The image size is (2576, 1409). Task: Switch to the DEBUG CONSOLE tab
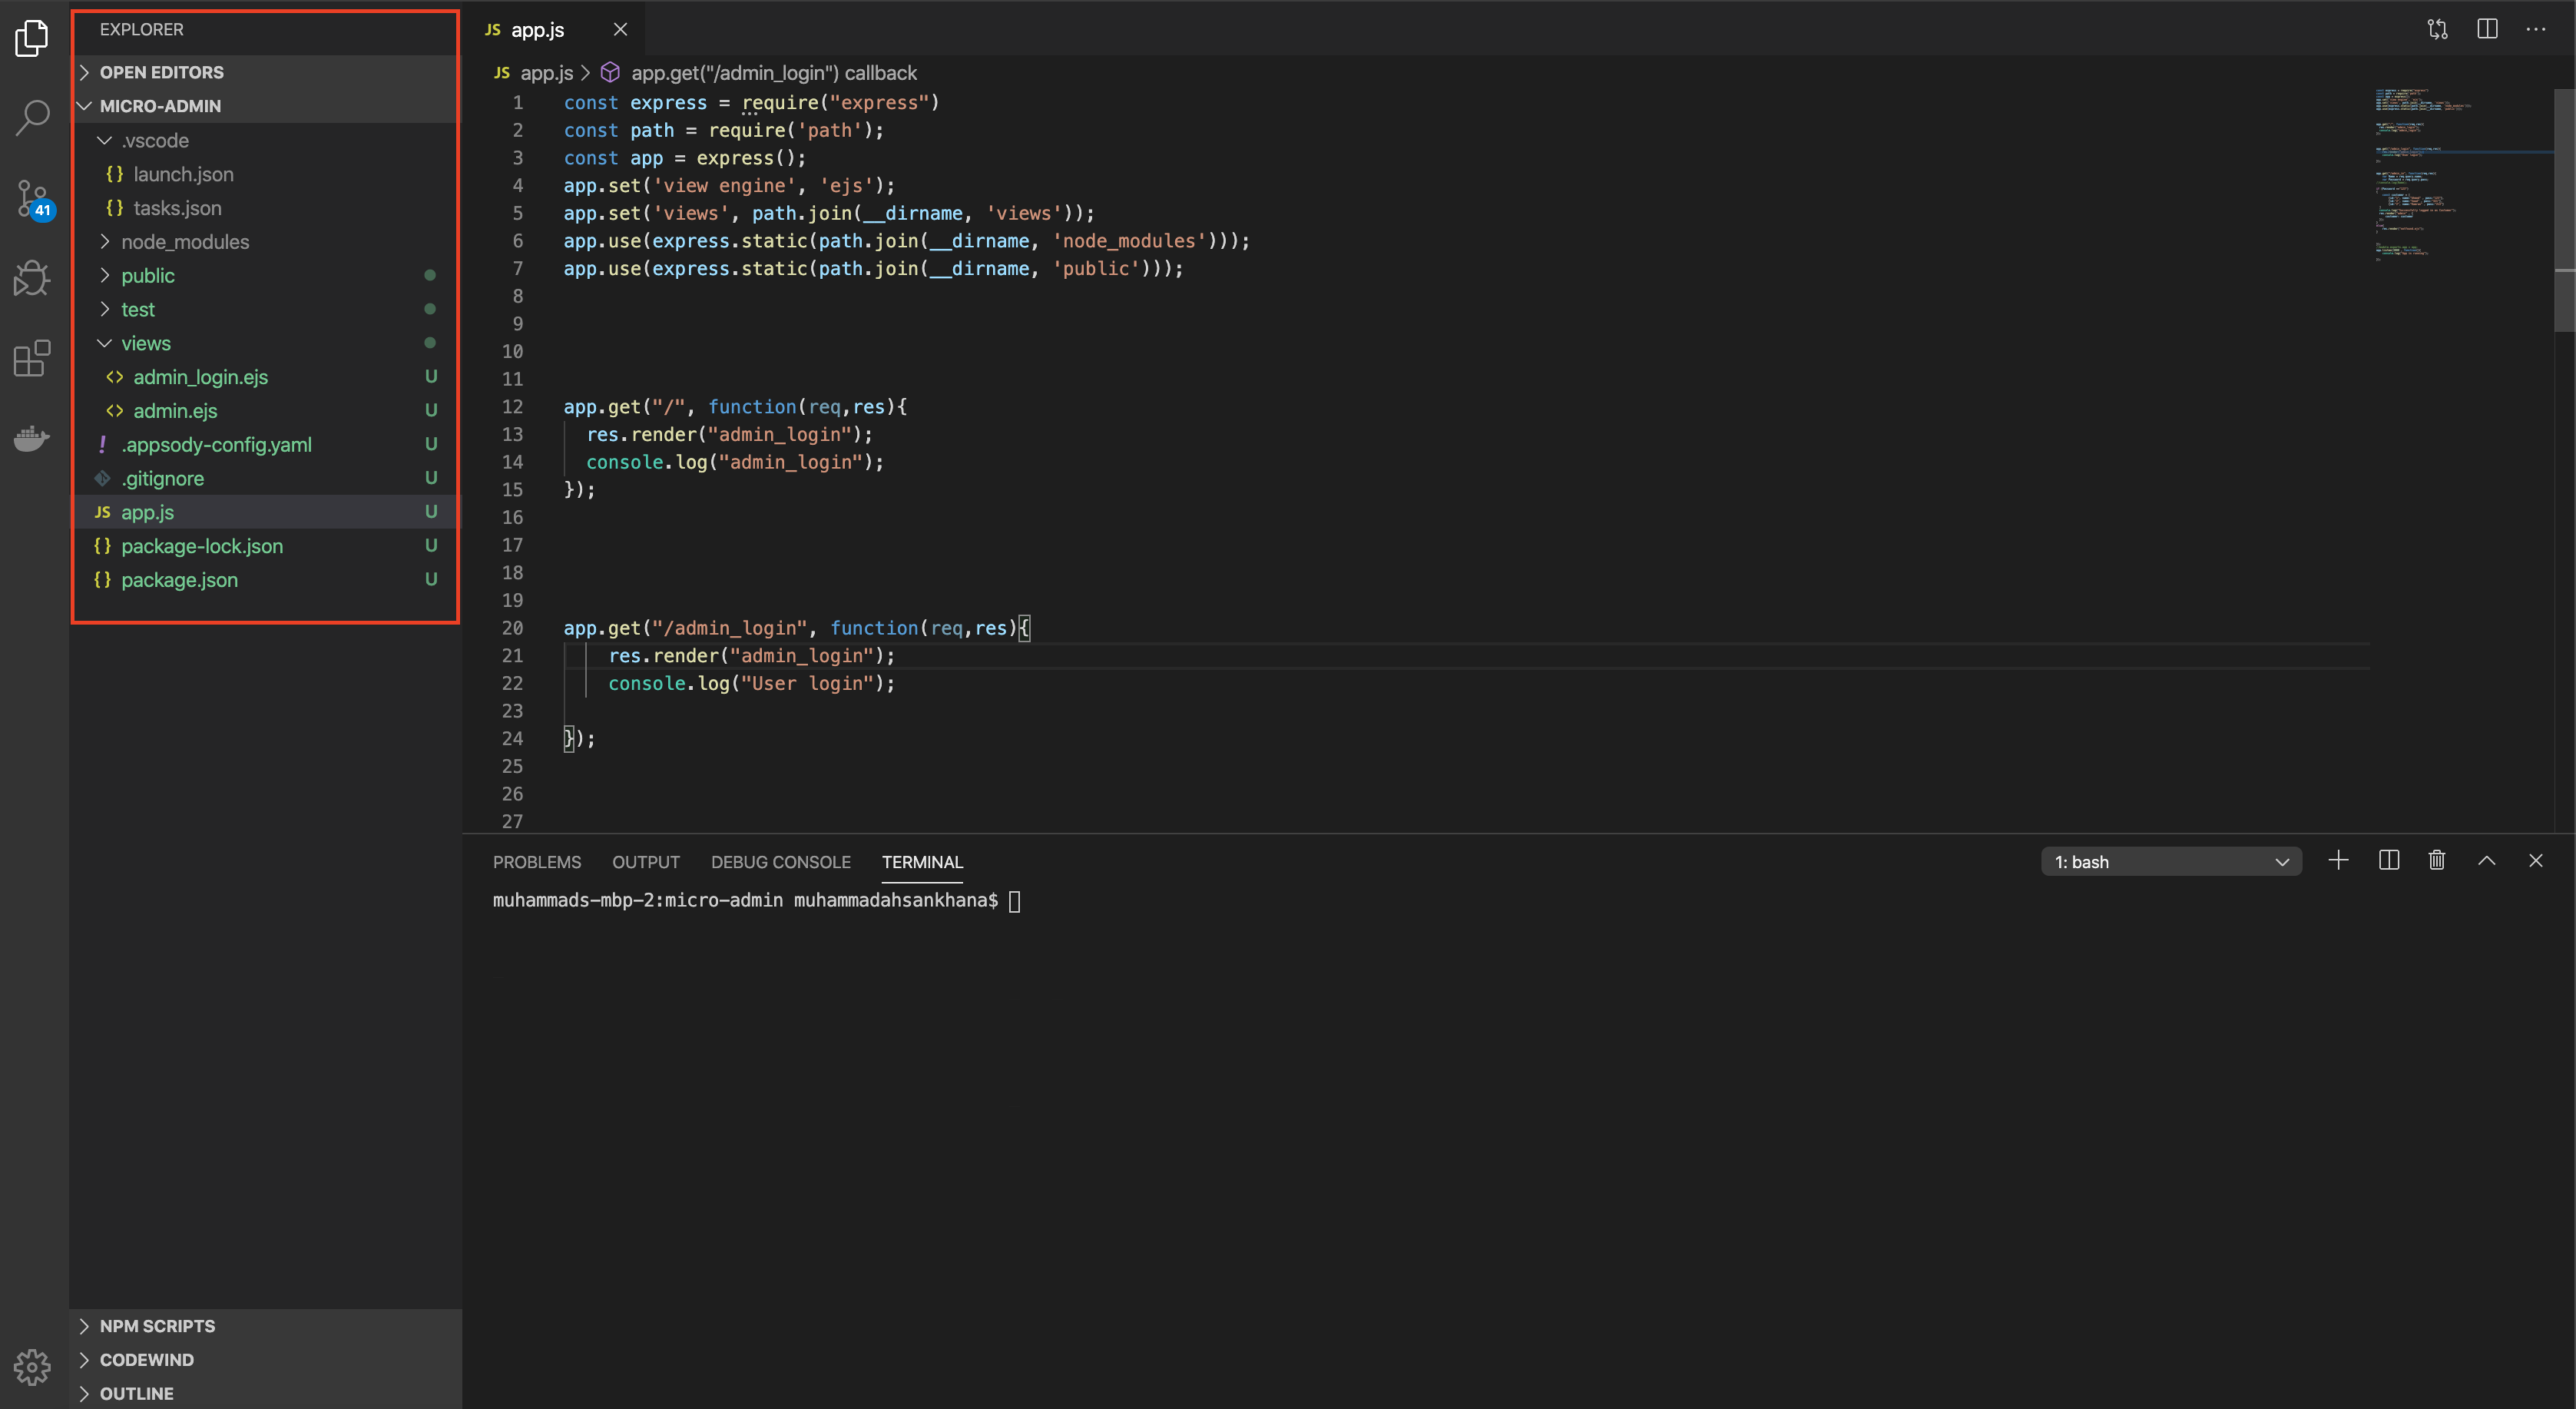click(x=780, y=861)
